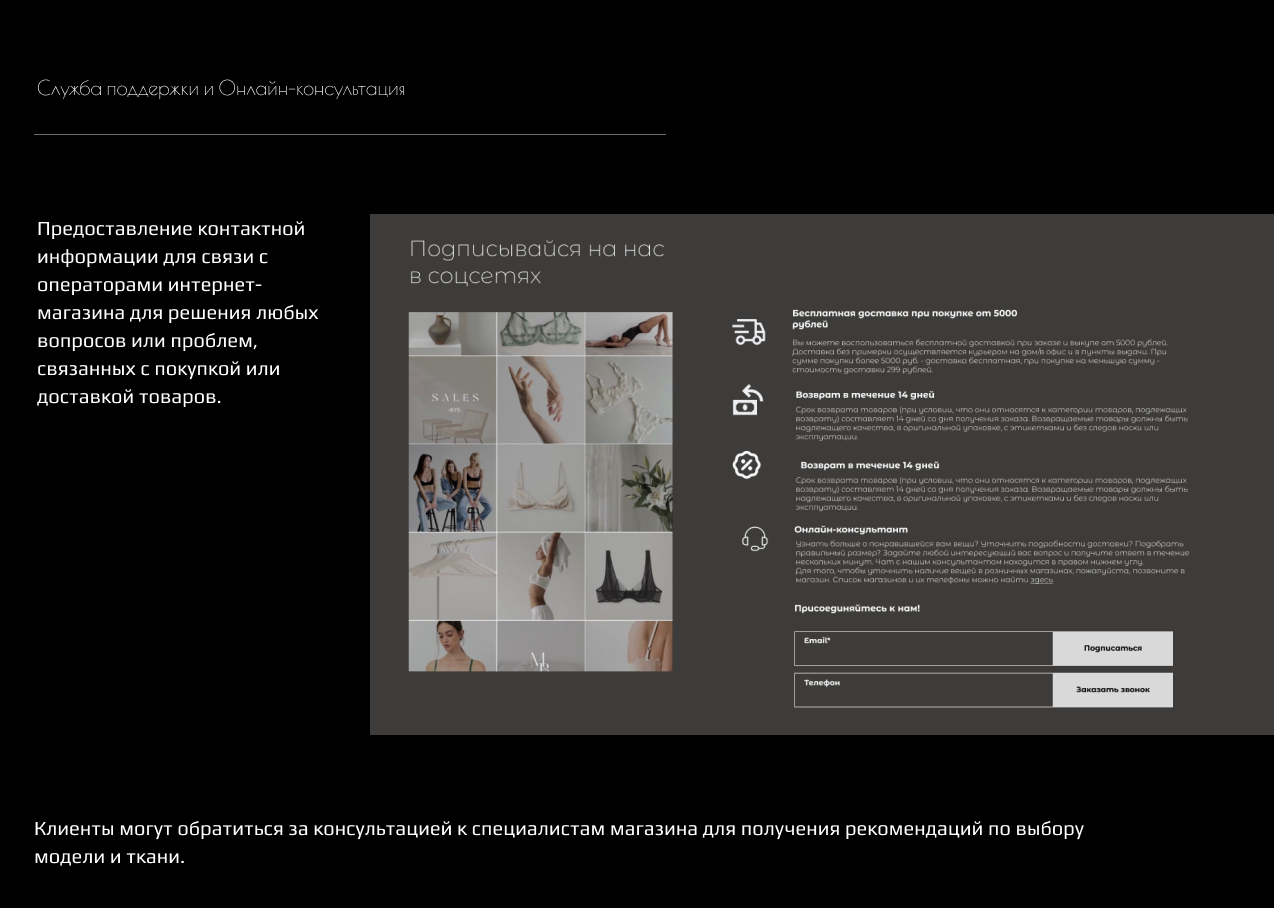1274x908 pixels.
Task: Click the 'Служба поддержки и Онлайн-консультация' title
Action: coord(221,89)
